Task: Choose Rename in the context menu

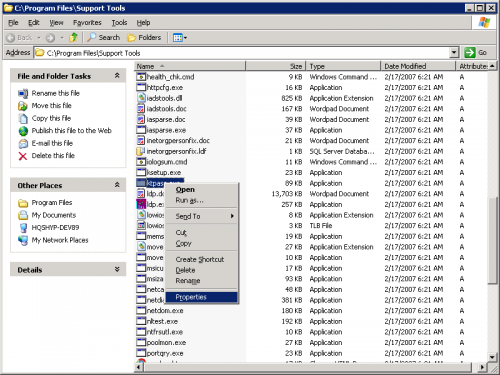Action: [x=202, y=281]
